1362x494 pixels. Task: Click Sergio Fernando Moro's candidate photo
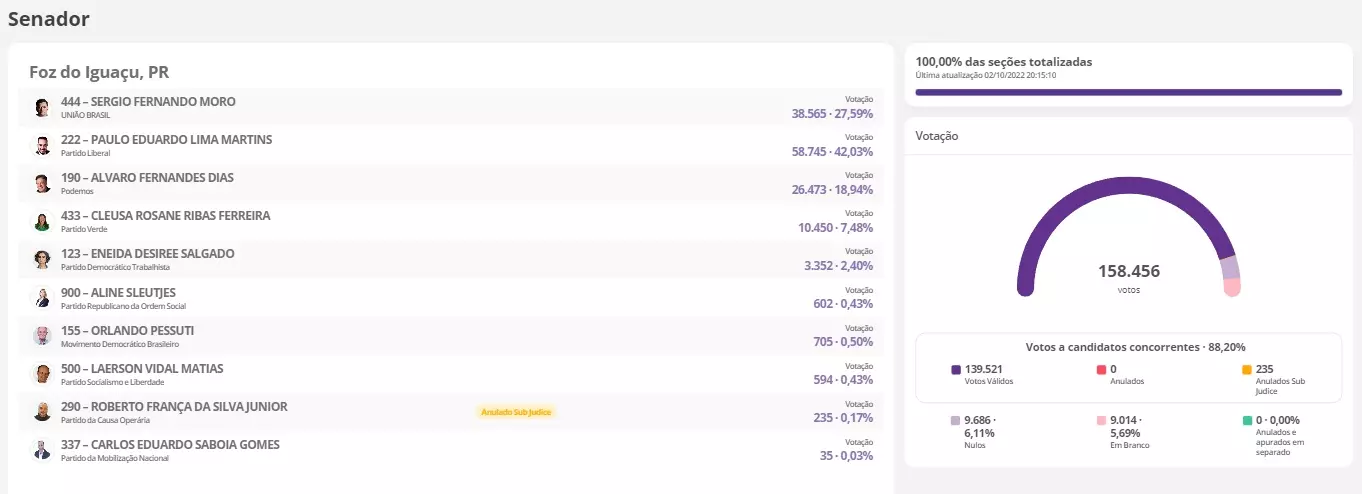[x=42, y=107]
